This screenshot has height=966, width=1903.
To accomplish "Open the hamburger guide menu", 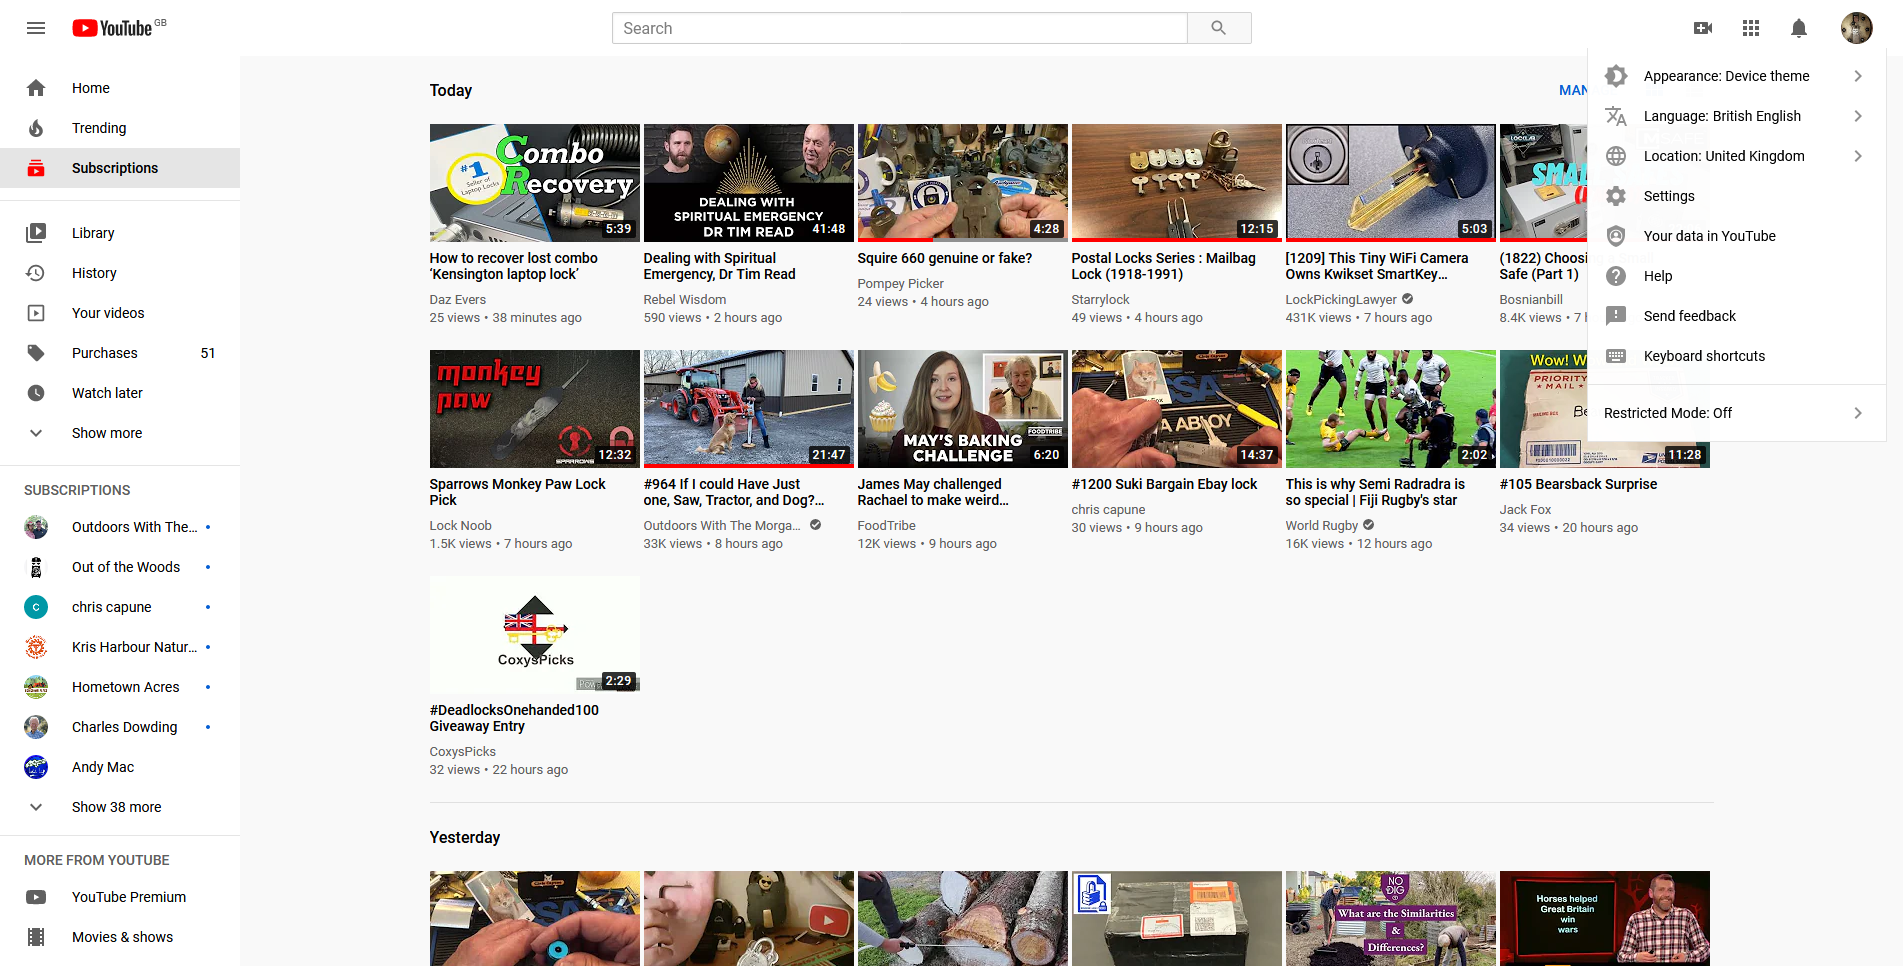I will [x=36, y=28].
